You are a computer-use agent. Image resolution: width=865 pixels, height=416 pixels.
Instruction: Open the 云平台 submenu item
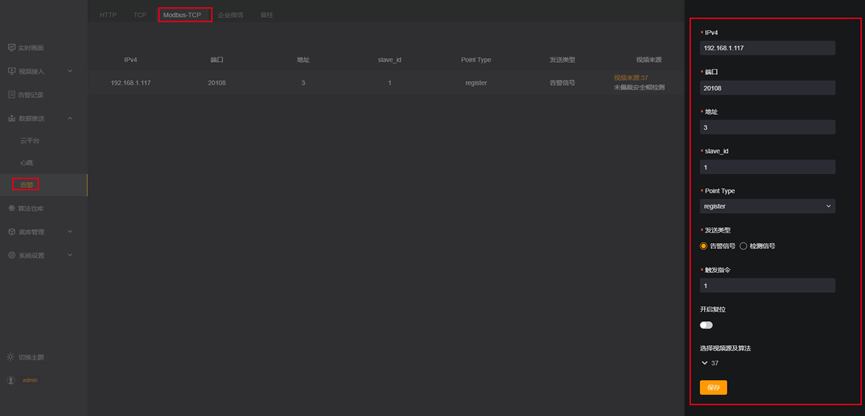coord(30,141)
